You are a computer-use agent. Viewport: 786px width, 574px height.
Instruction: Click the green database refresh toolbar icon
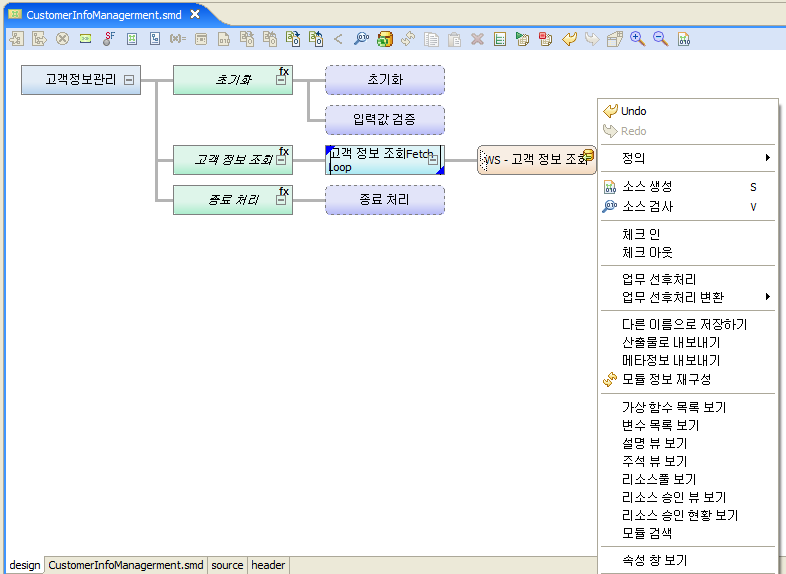pos(384,39)
